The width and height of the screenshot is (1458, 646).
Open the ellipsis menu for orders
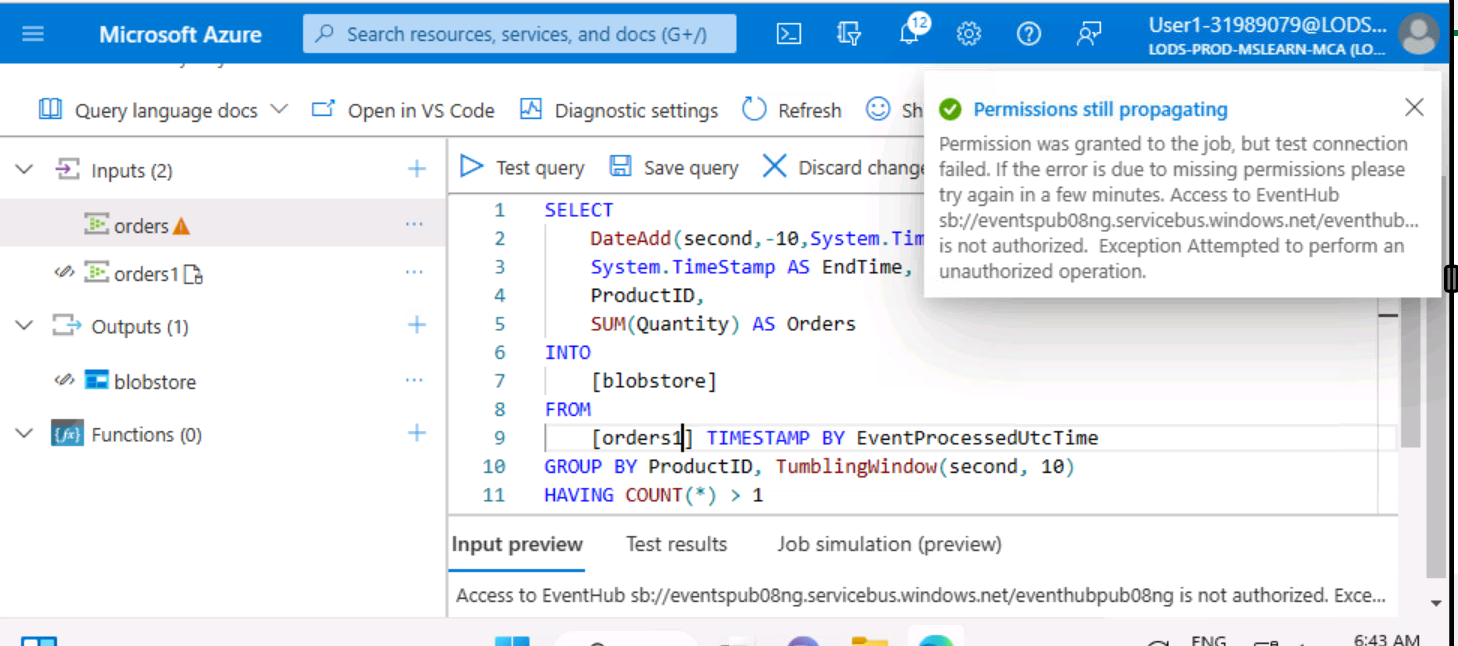click(x=414, y=225)
